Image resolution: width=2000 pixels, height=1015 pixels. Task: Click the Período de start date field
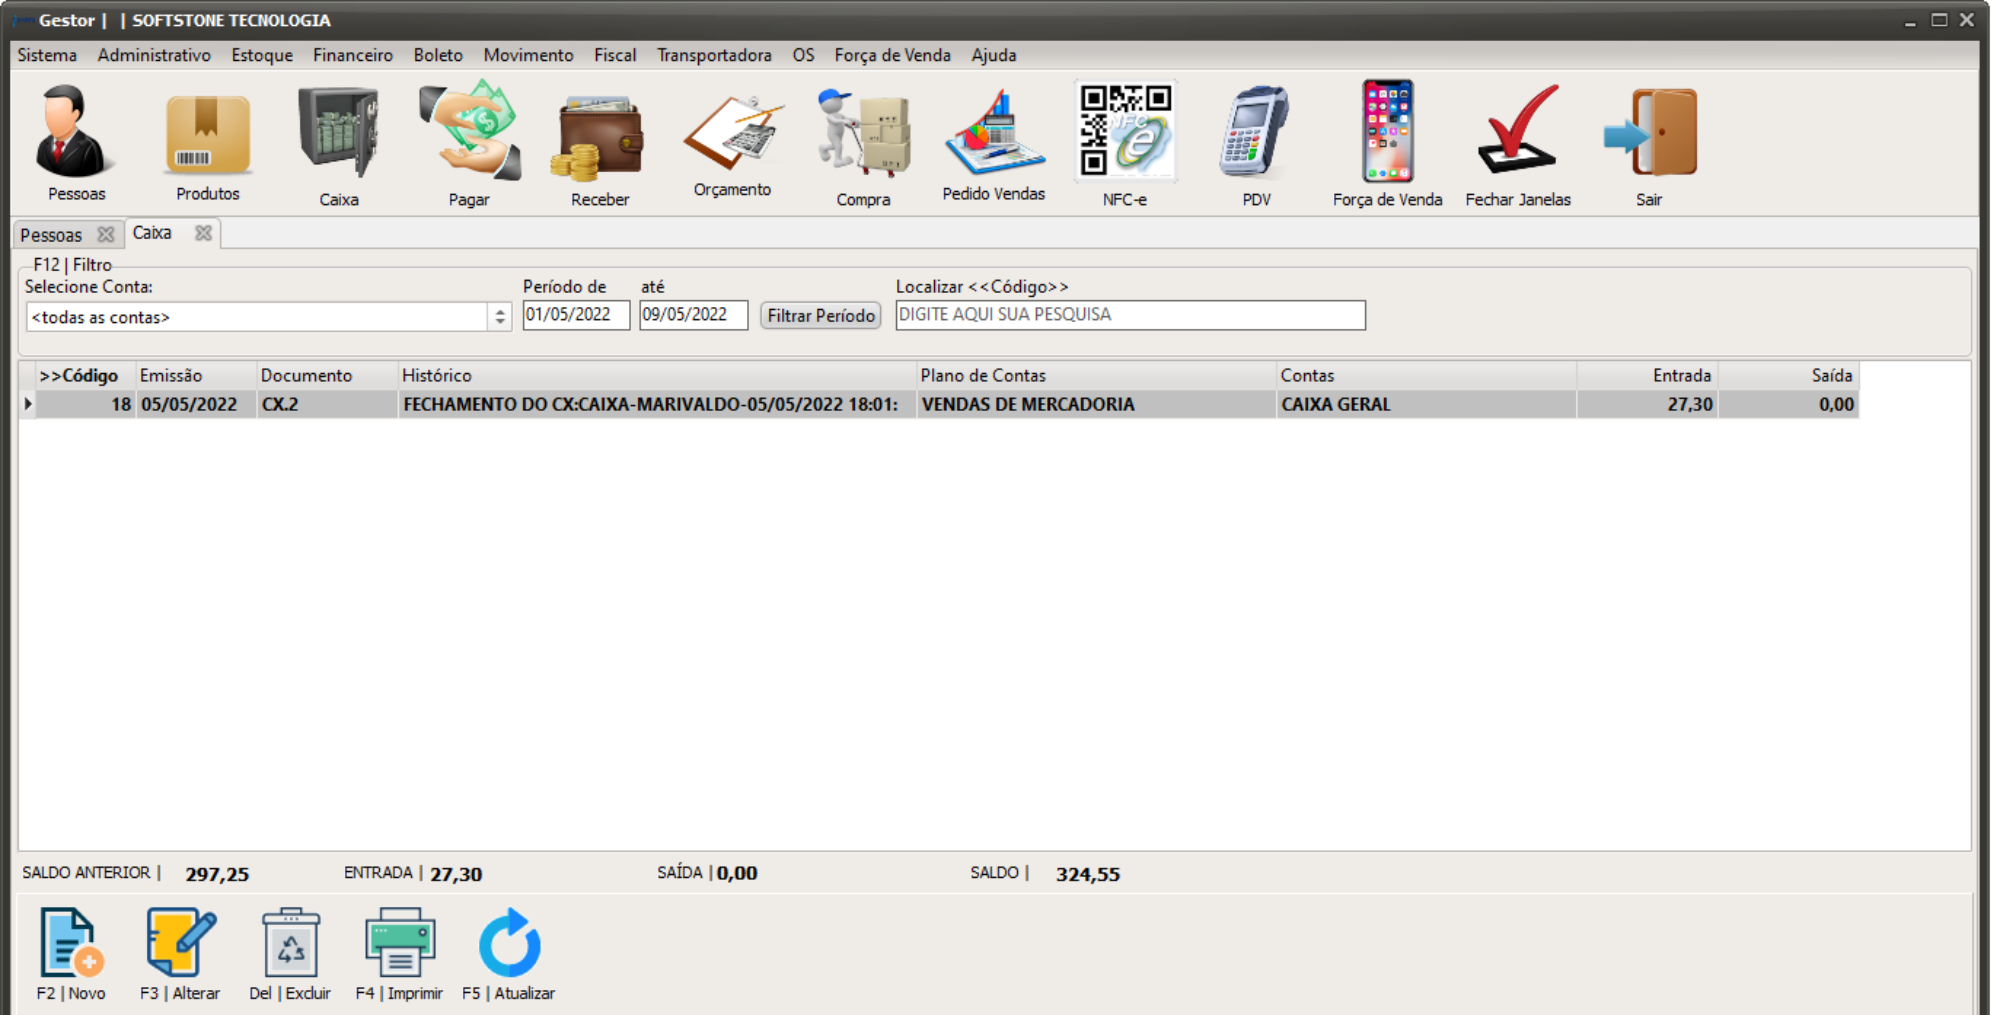point(575,315)
